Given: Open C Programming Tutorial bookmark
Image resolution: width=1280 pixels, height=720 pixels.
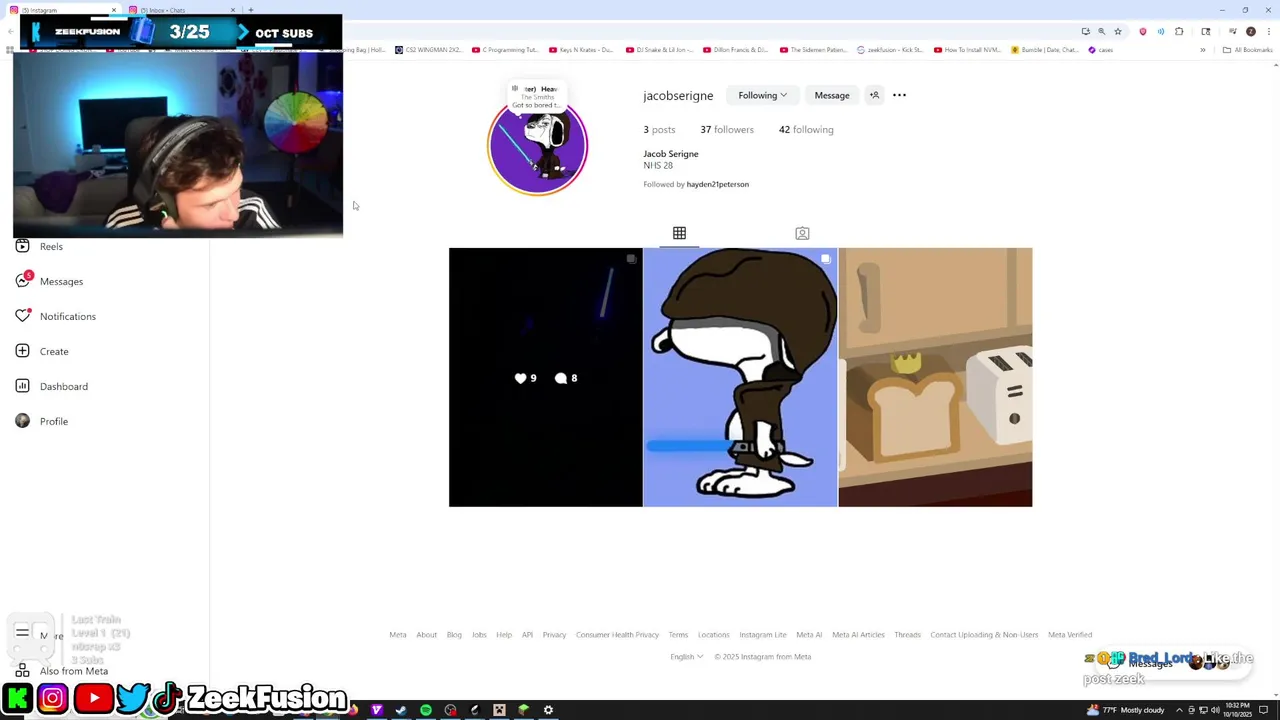Looking at the screenshot, I should pyautogui.click(x=506, y=49).
